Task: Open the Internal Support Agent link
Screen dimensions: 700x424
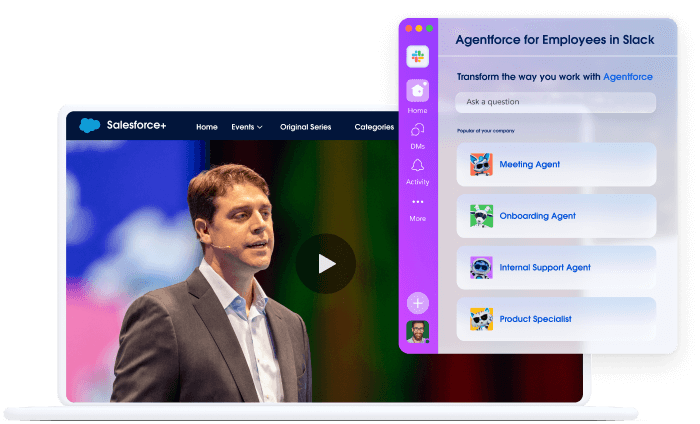Action: point(545,267)
